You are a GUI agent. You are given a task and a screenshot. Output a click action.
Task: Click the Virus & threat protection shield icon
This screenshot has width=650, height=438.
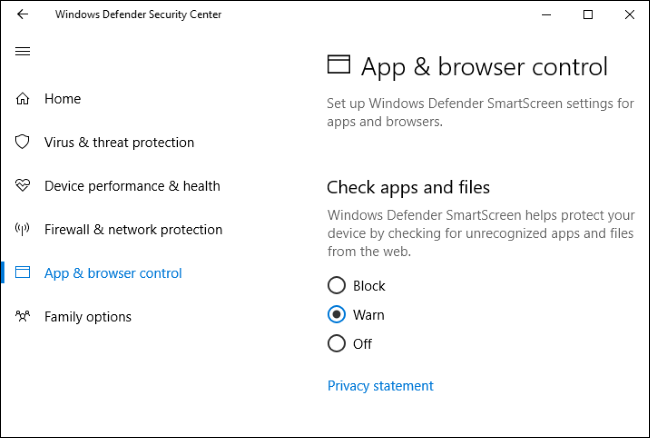[23, 142]
